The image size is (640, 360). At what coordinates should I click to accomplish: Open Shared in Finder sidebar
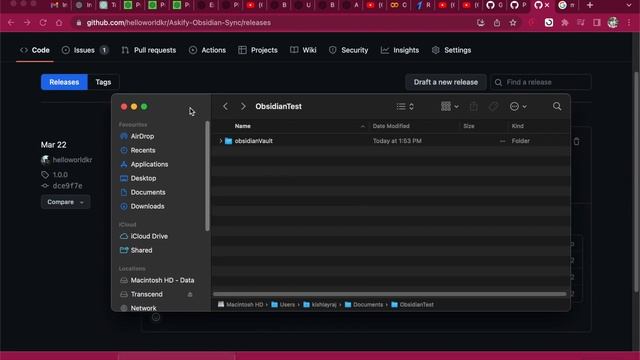[x=141, y=250]
